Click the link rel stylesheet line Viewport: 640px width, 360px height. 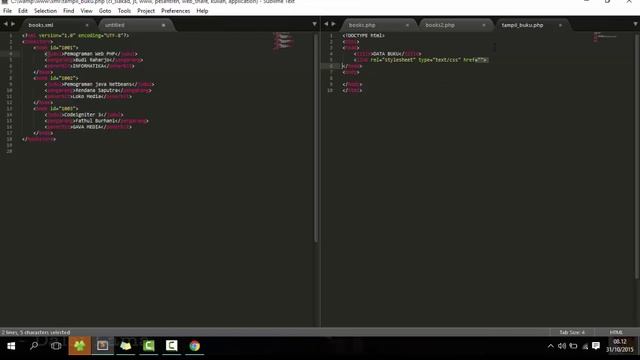pyautogui.click(x=421, y=60)
